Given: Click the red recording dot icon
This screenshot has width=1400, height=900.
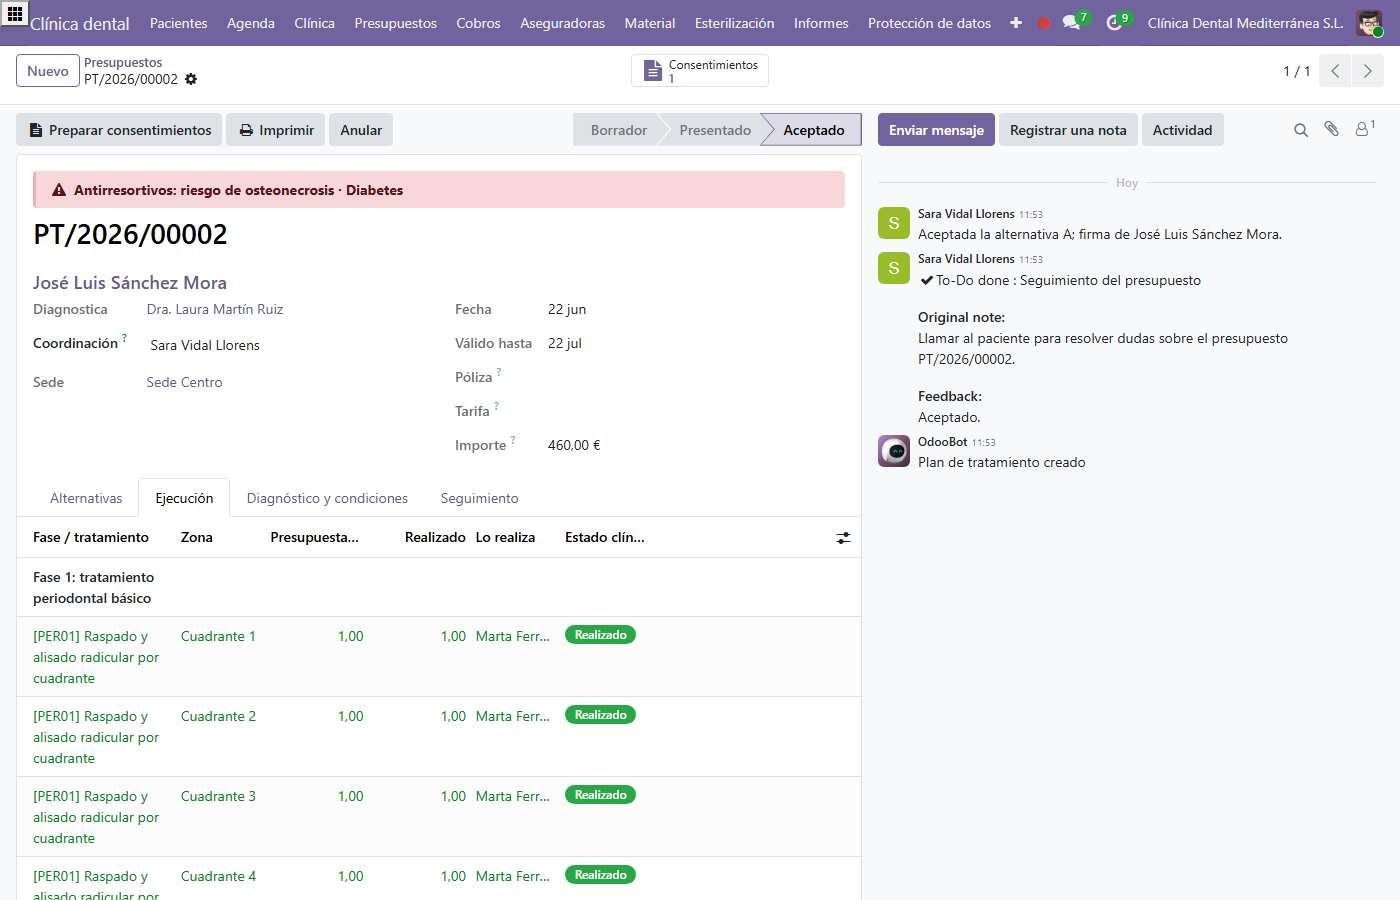Looking at the screenshot, I should [x=1044, y=23].
